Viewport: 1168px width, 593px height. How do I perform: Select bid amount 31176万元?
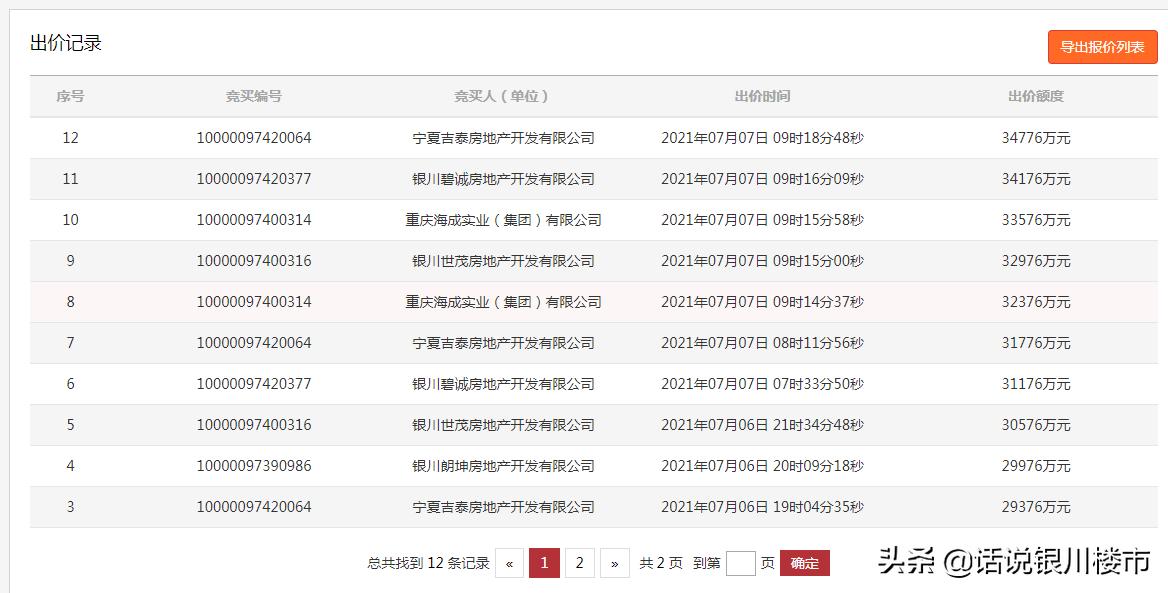(1035, 384)
